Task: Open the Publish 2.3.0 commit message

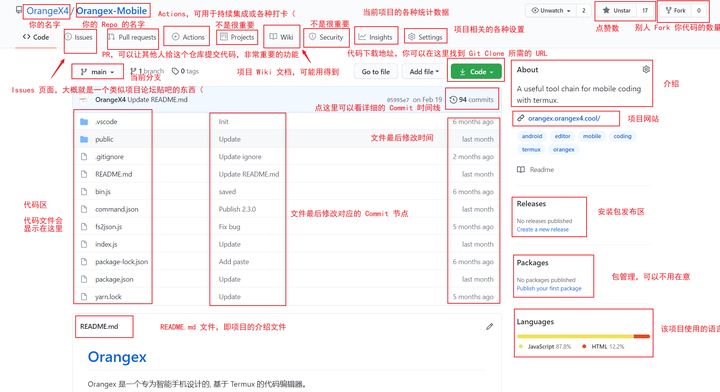Action: [x=237, y=209]
